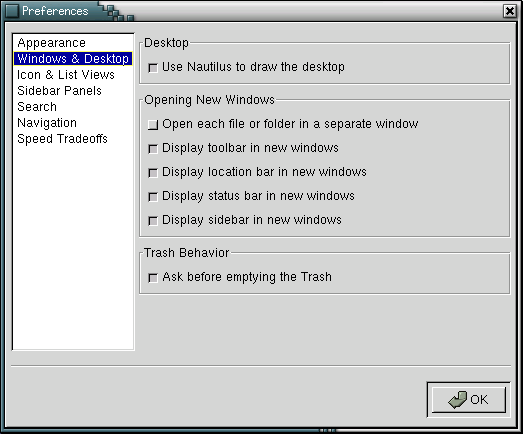This screenshot has height=434, width=523.
Task: Confirm preferences with the OK button
Action: pos(469,400)
